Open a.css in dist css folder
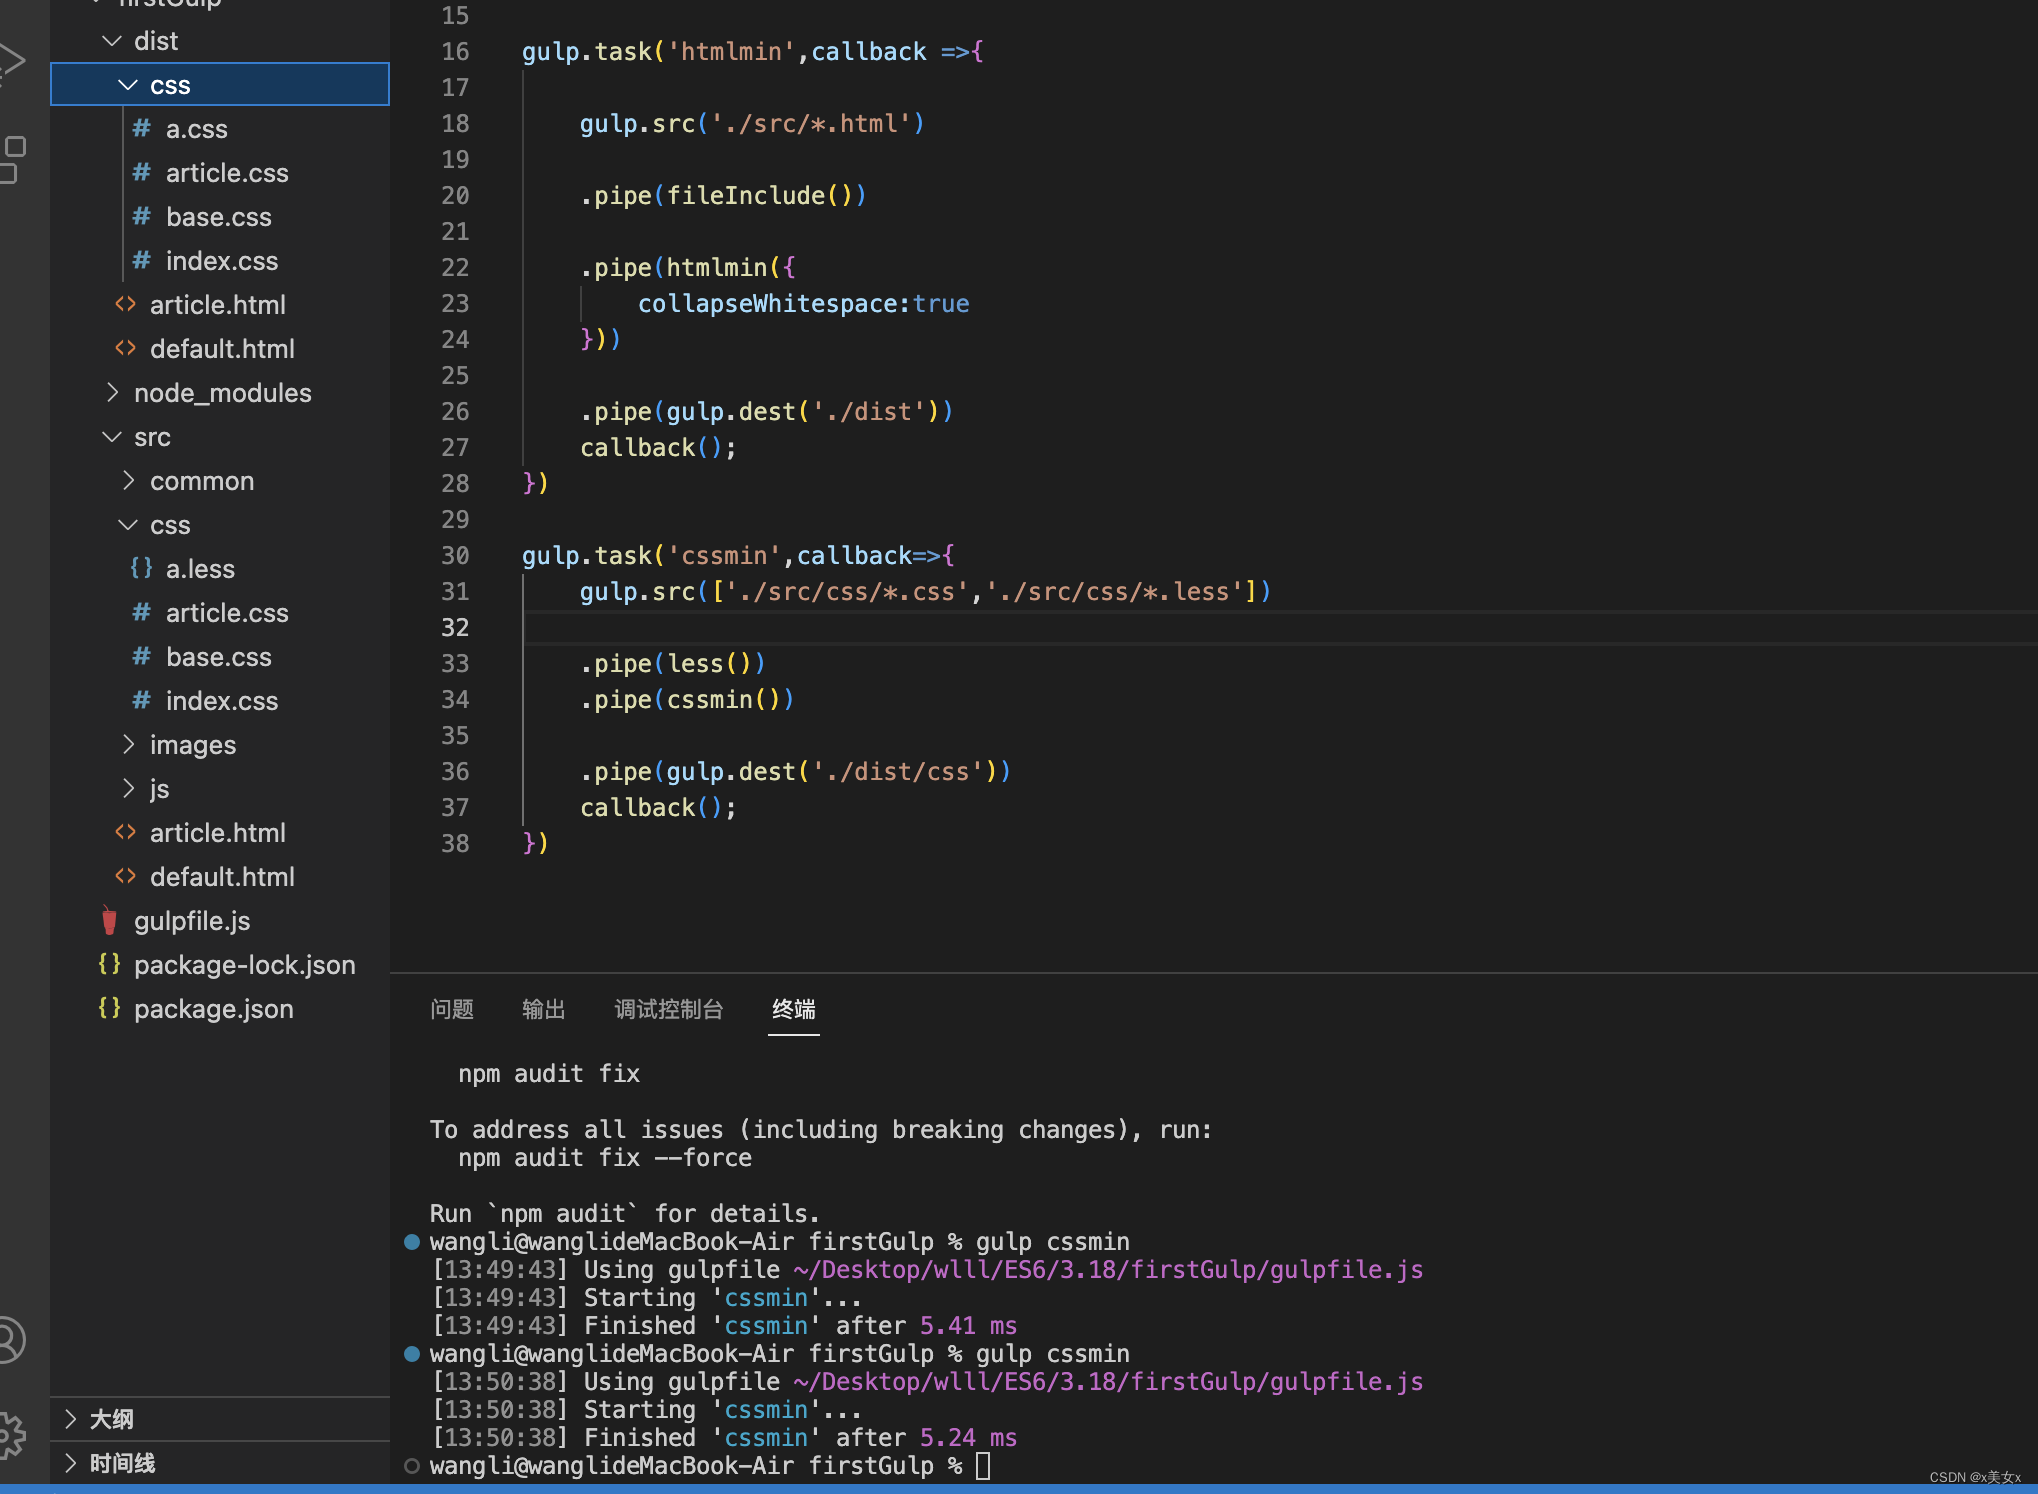The width and height of the screenshot is (2038, 1494). click(196, 129)
